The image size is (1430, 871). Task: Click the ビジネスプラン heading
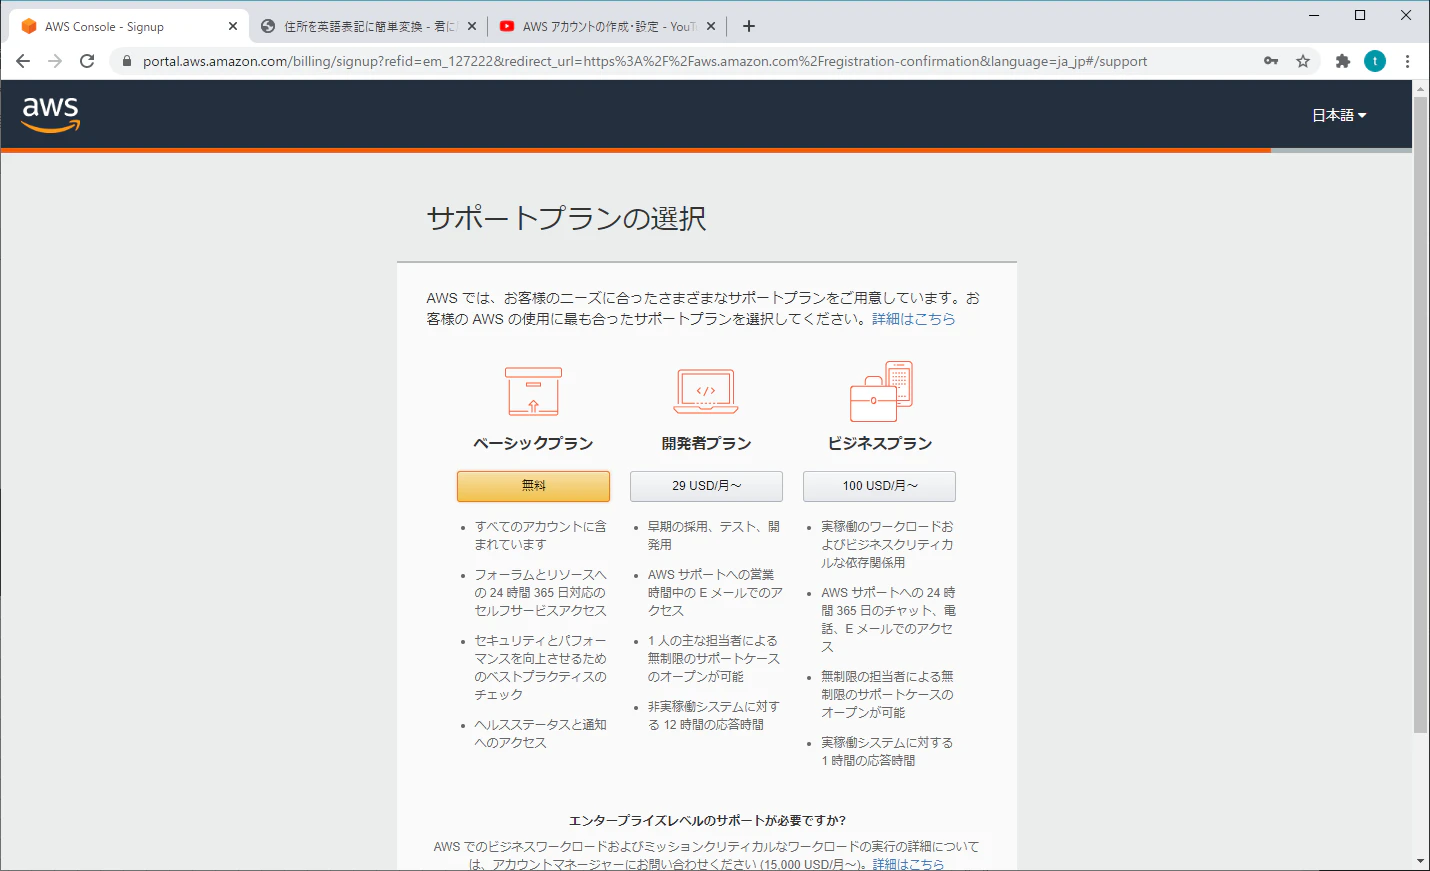click(x=880, y=443)
